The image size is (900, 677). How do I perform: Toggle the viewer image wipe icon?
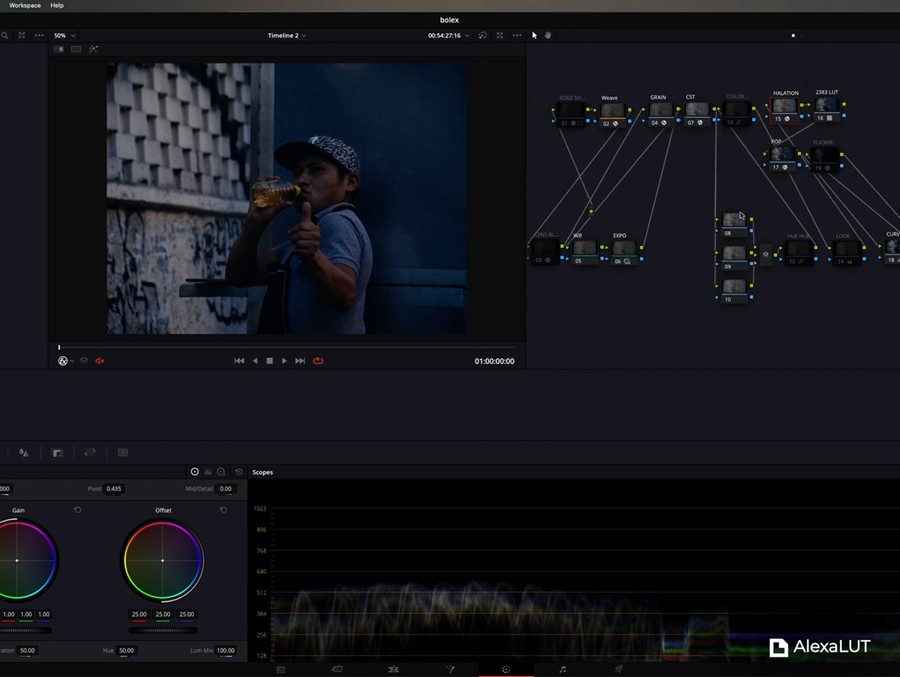tap(59, 49)
